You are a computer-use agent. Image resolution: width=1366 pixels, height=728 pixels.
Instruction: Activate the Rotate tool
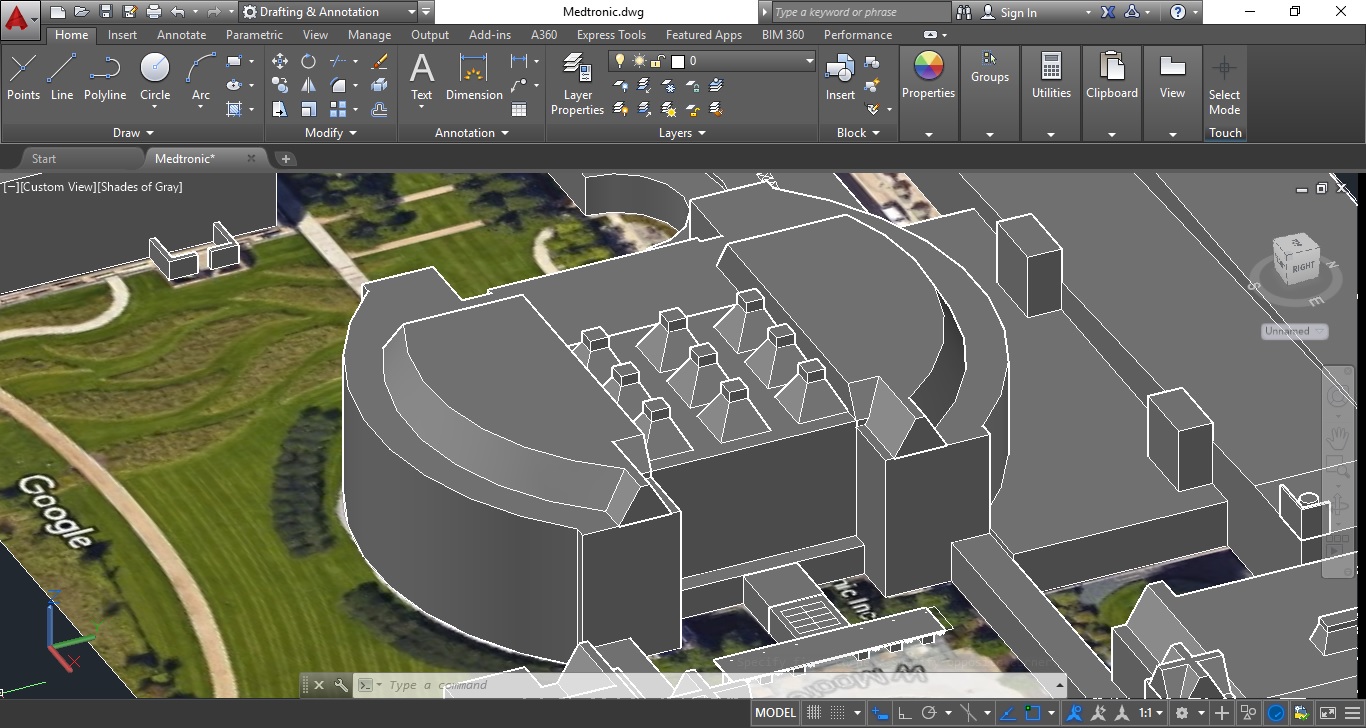(x=309, y=61)
